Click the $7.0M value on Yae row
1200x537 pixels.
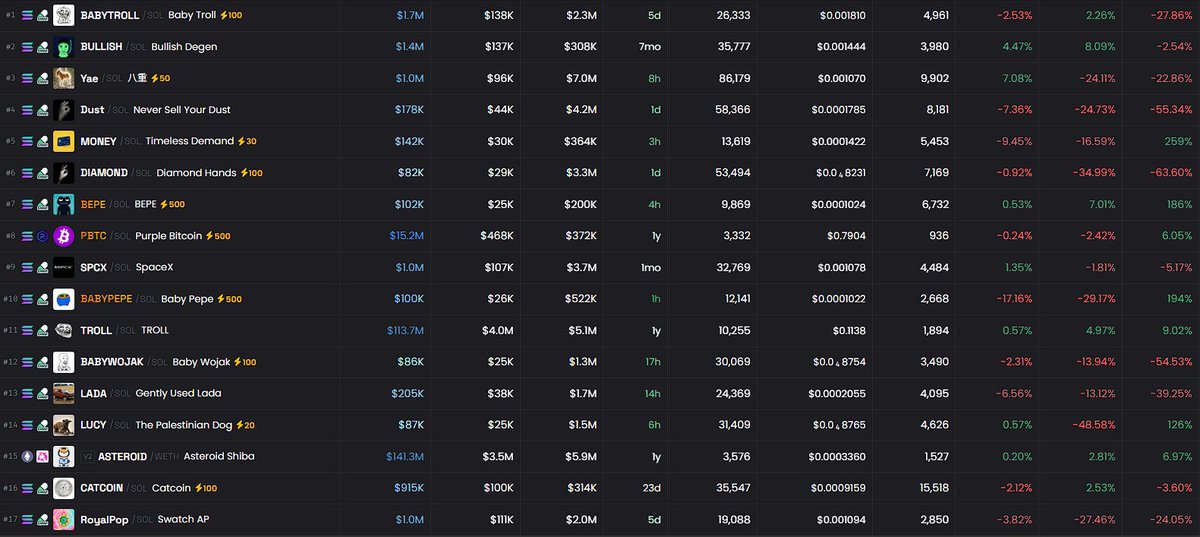point(580,78)
